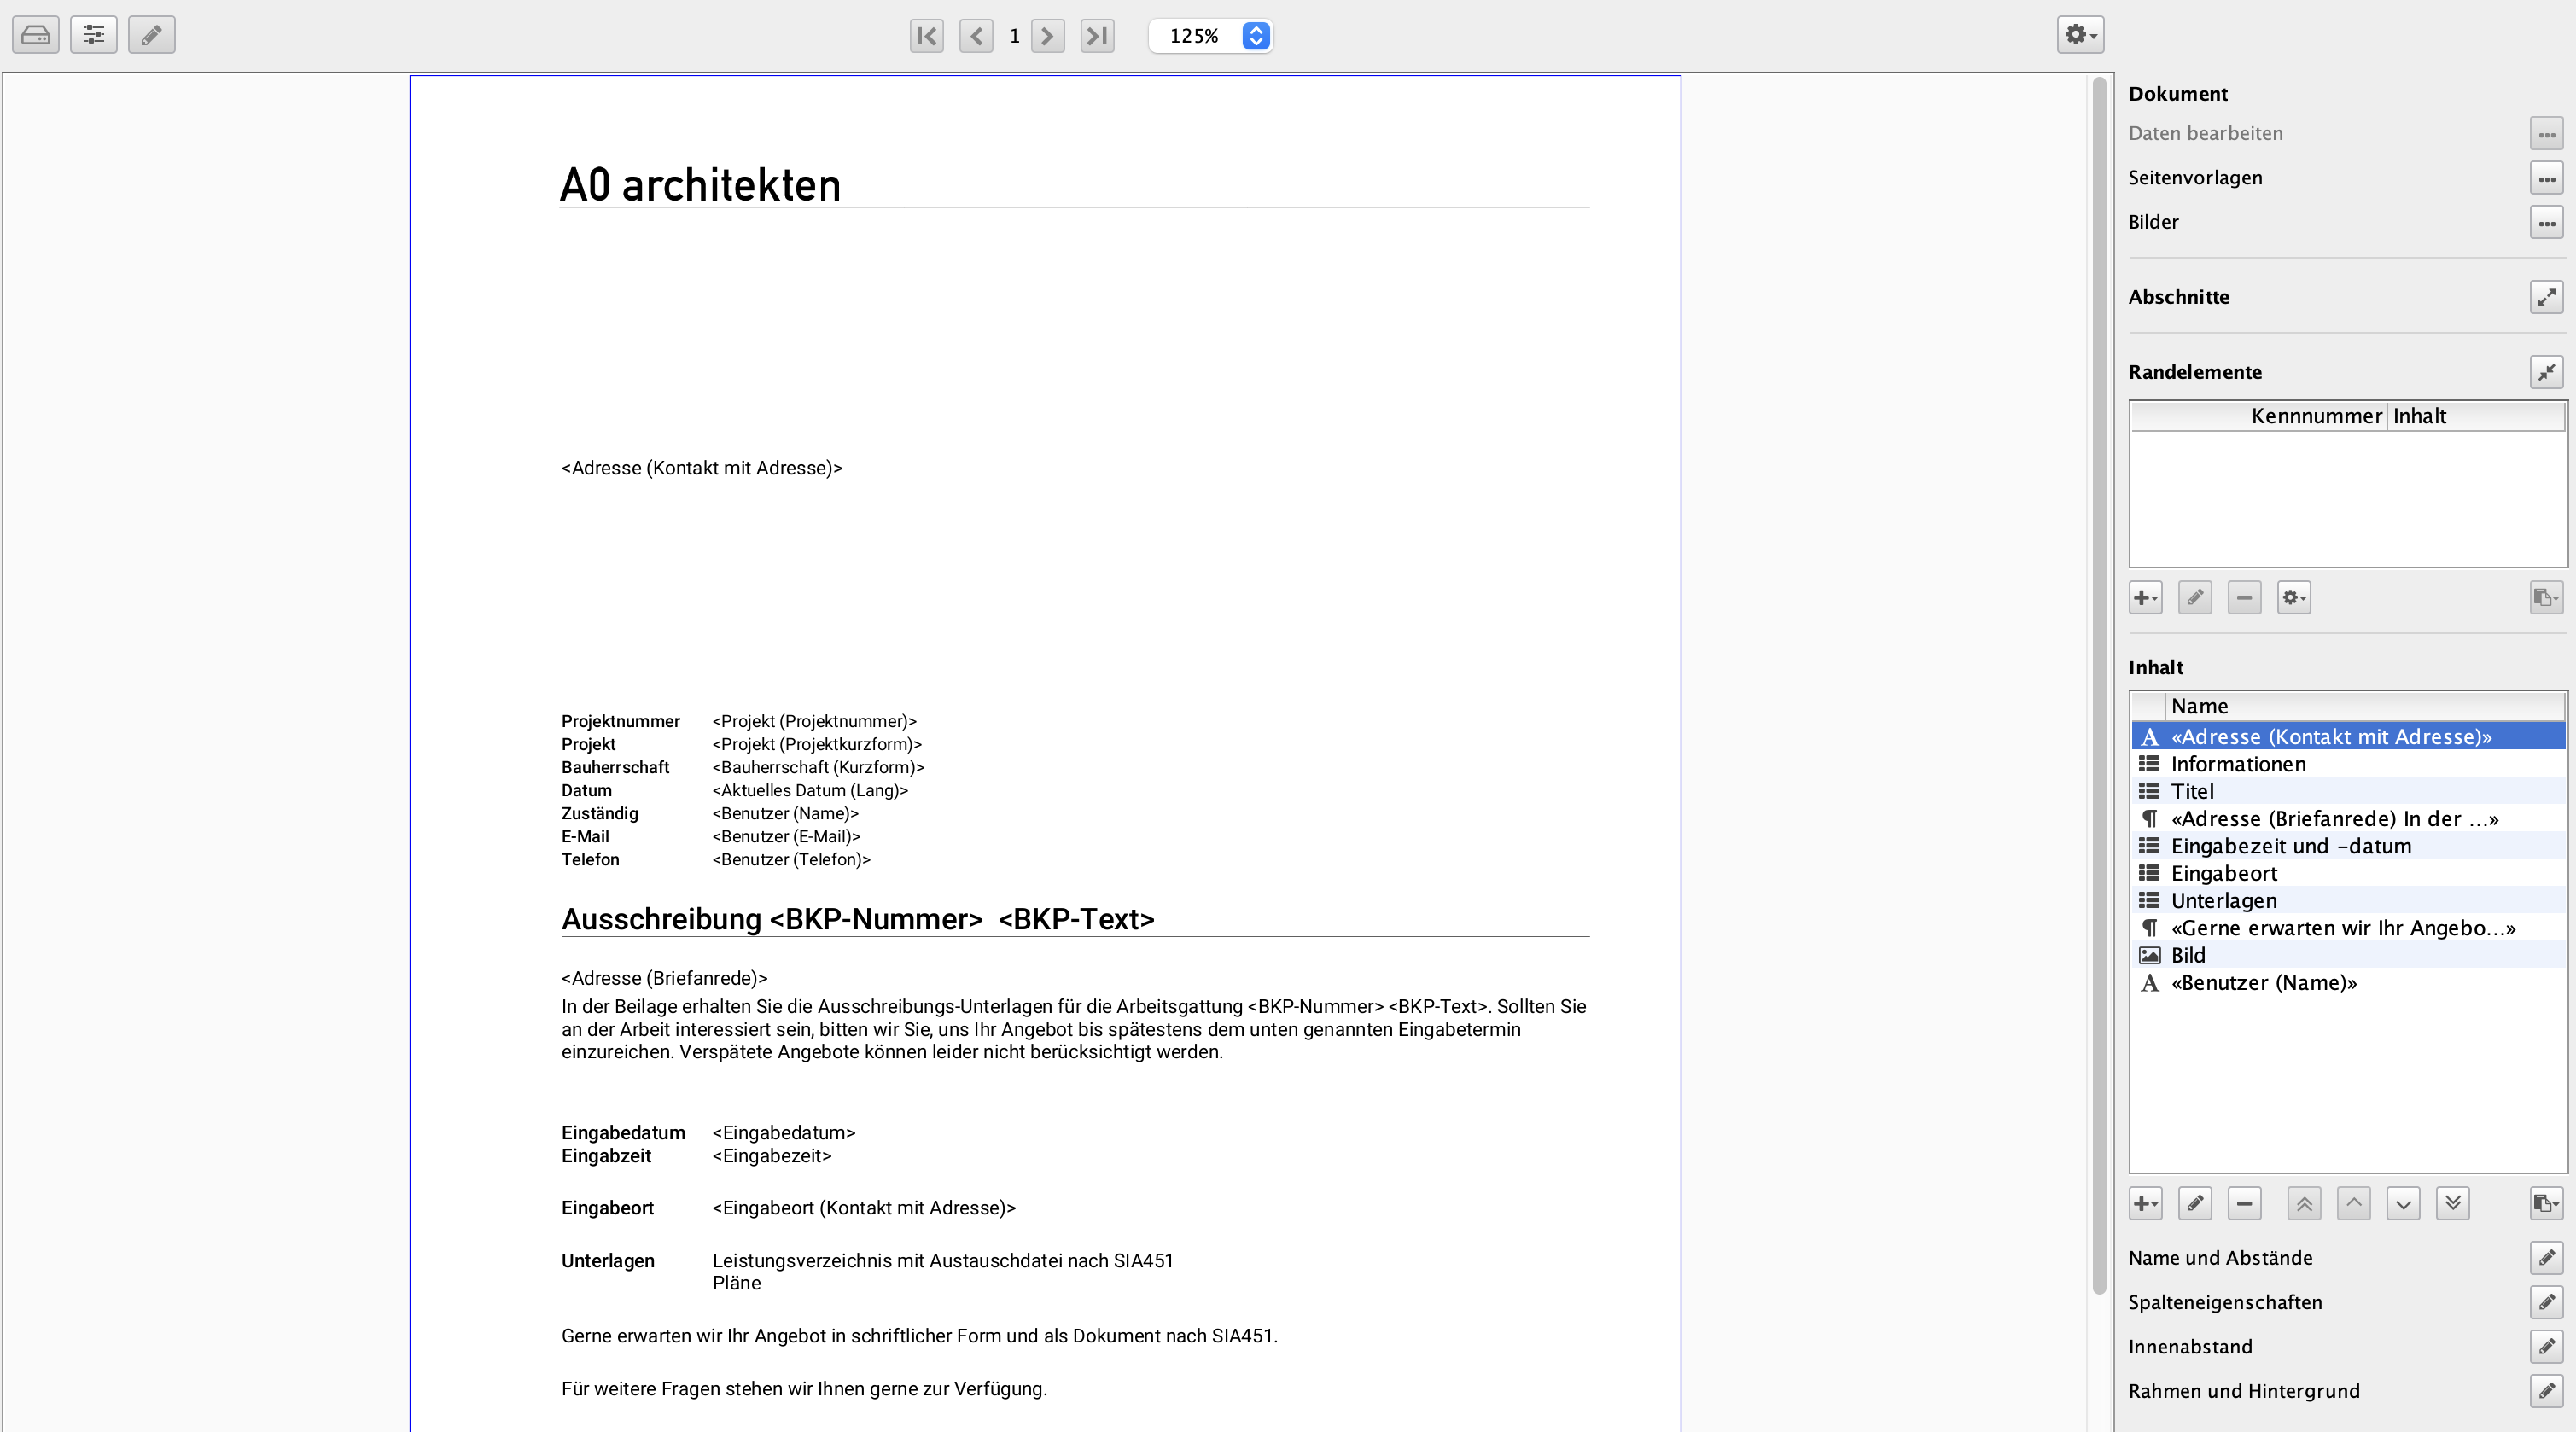Select the Bild item in the Inhalt list
This screenshot has width=2576, height=1432.
point(2188,955)
